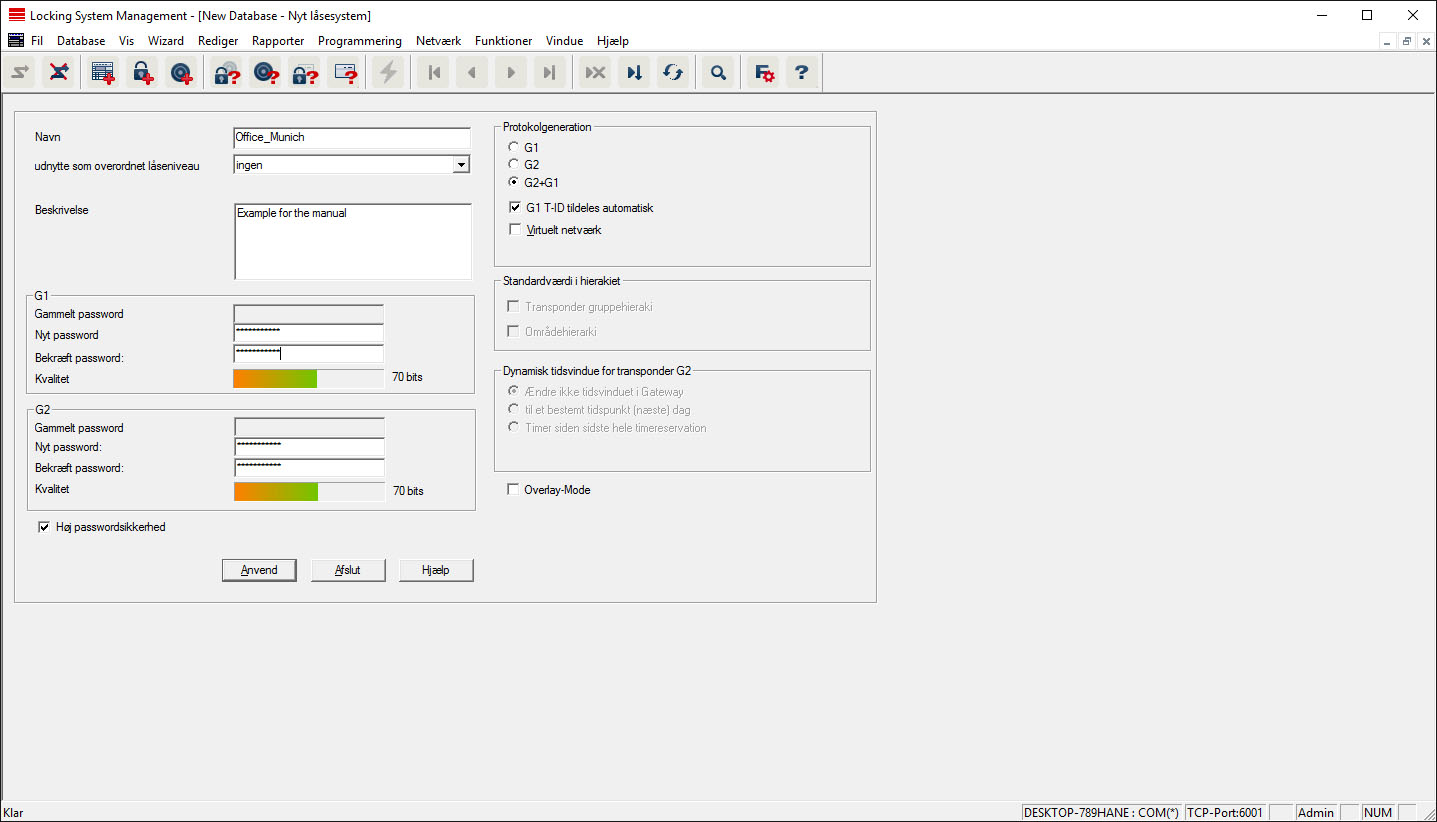1437x822 pixels.
Task: Enable the Virtuelt netværk checkbox
Action: [515, 230]
